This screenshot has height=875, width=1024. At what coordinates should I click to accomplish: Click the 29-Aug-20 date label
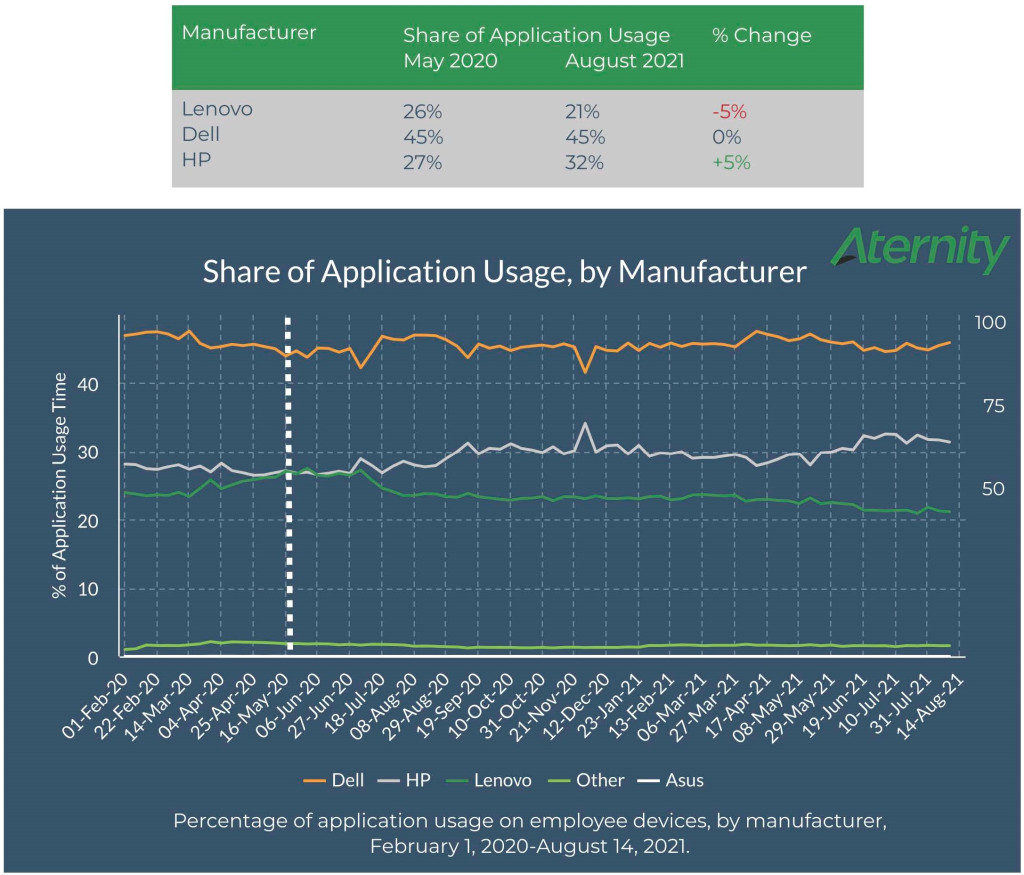tap(415, 706)
